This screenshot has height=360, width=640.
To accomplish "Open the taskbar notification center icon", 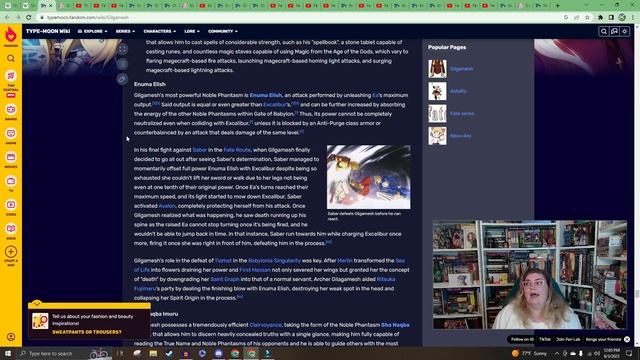I will tap(629, 353).
